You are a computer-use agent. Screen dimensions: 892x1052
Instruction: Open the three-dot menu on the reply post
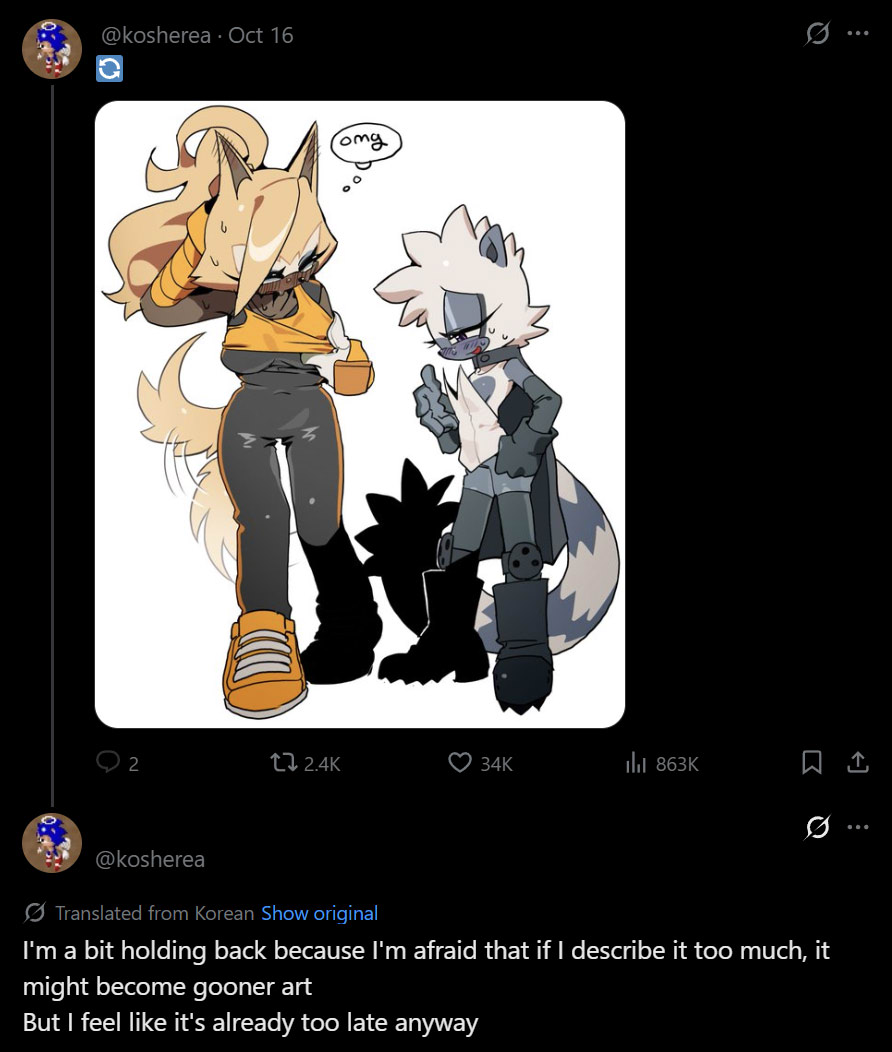click(x=858, y=827)
